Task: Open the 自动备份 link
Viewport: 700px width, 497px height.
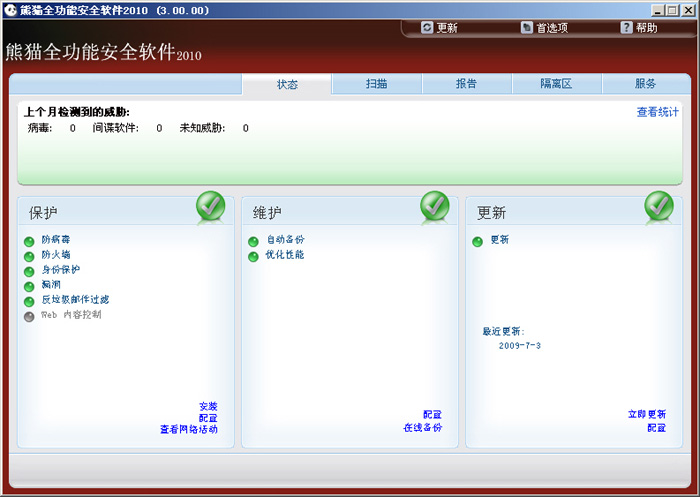Action: (x=286, y=240)
